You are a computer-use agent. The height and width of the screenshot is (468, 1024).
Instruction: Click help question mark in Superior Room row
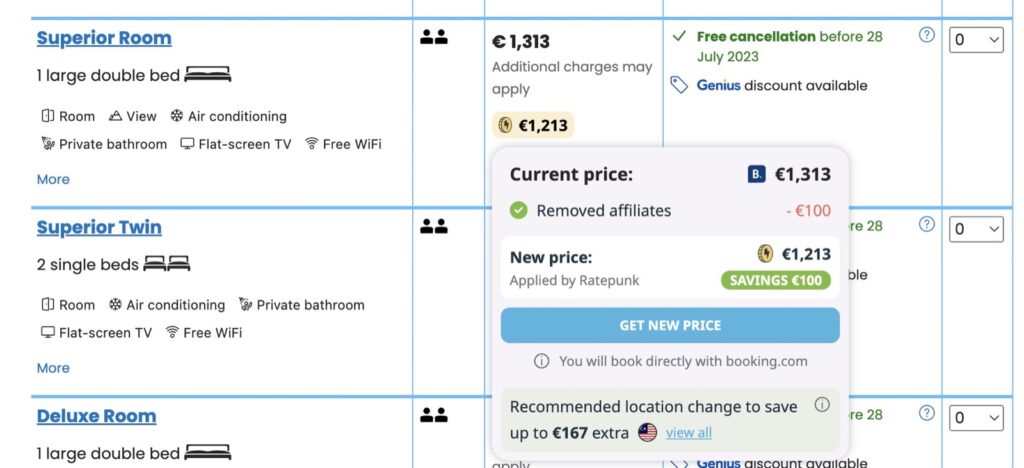click(926, 35)
